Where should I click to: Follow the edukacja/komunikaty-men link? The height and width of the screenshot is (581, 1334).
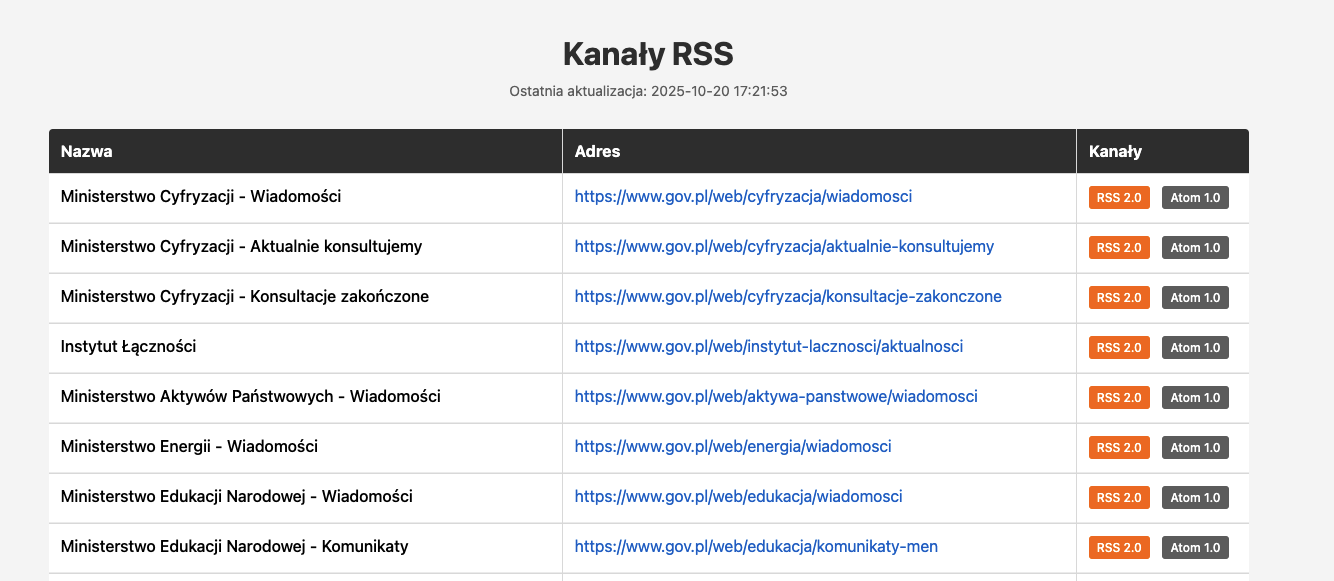(756, 547)
